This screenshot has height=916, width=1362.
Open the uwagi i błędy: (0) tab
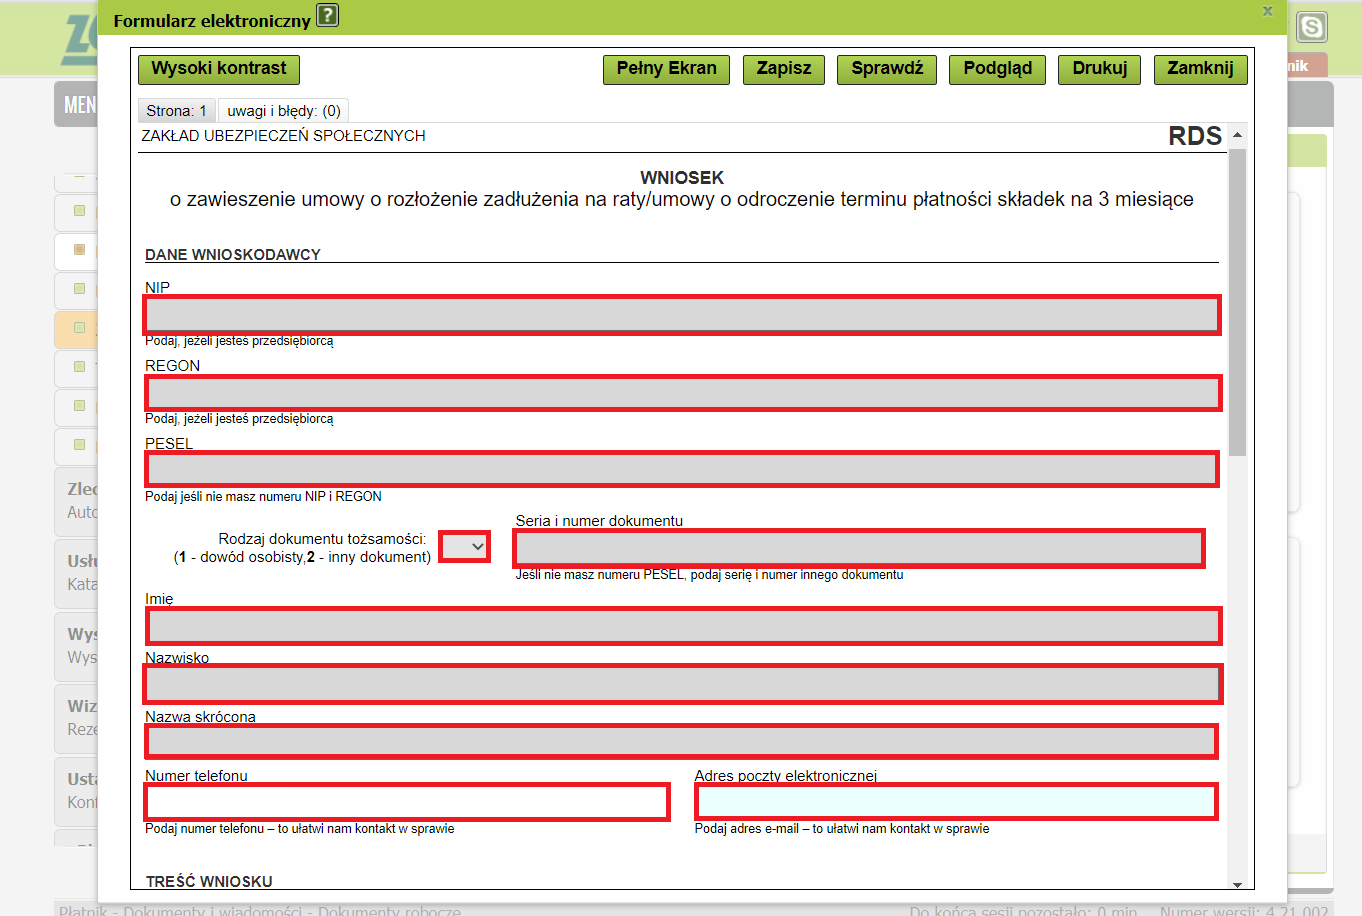[x=284, y=111]
